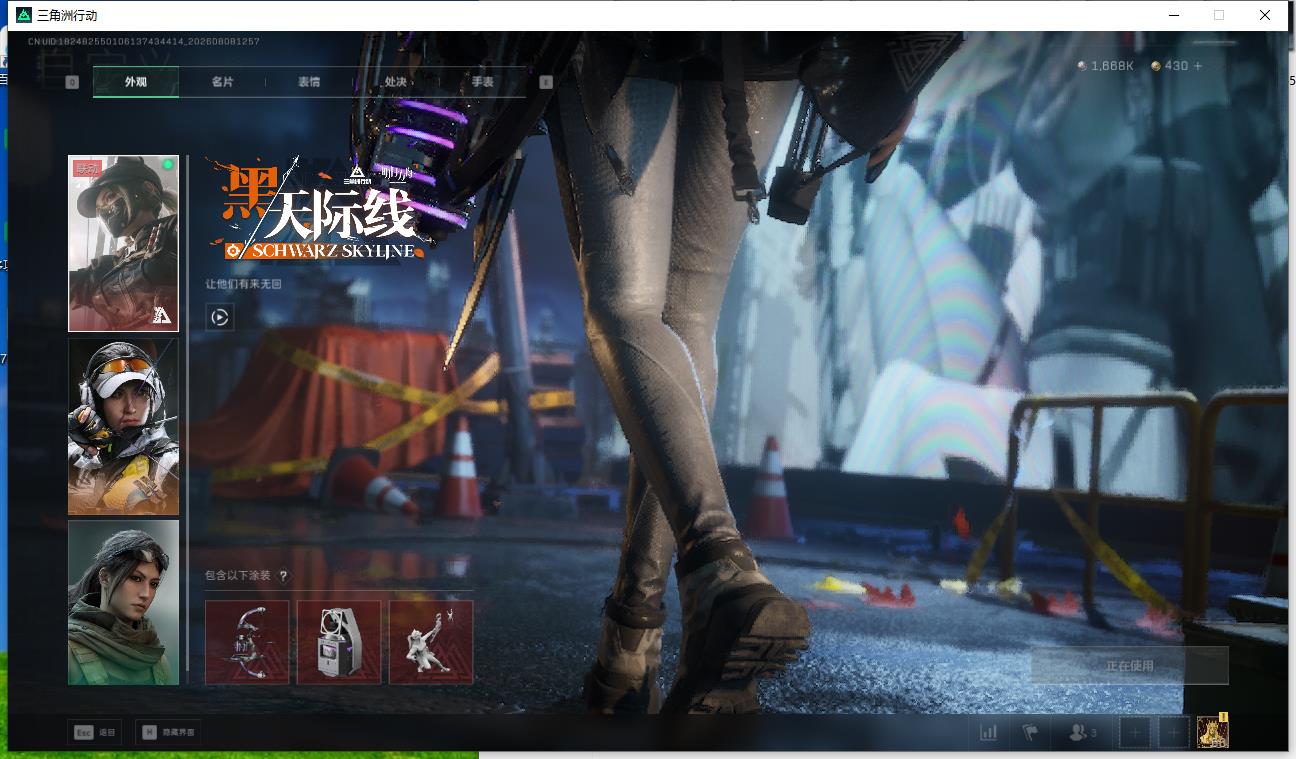1296x759 pixels.
Task: Switch to the 外观 tab
Action: (x=136, y=82)
